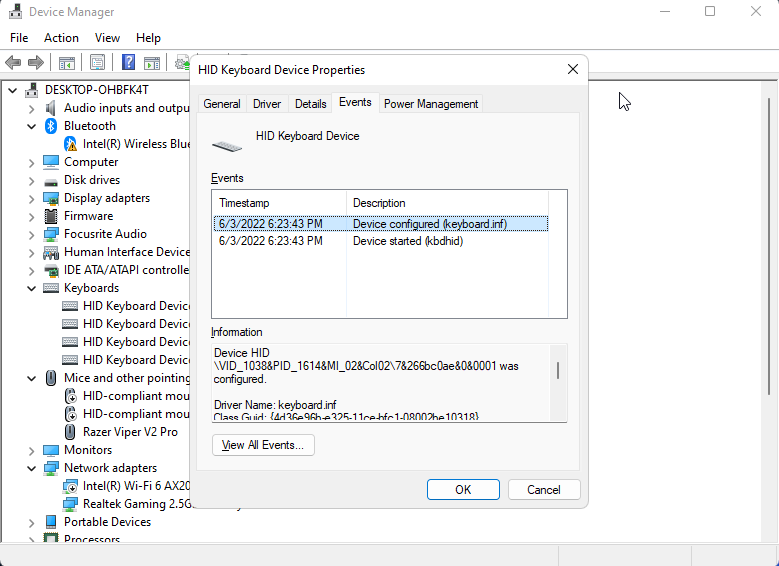Switch to the Details tab

[x=311, y=104]
